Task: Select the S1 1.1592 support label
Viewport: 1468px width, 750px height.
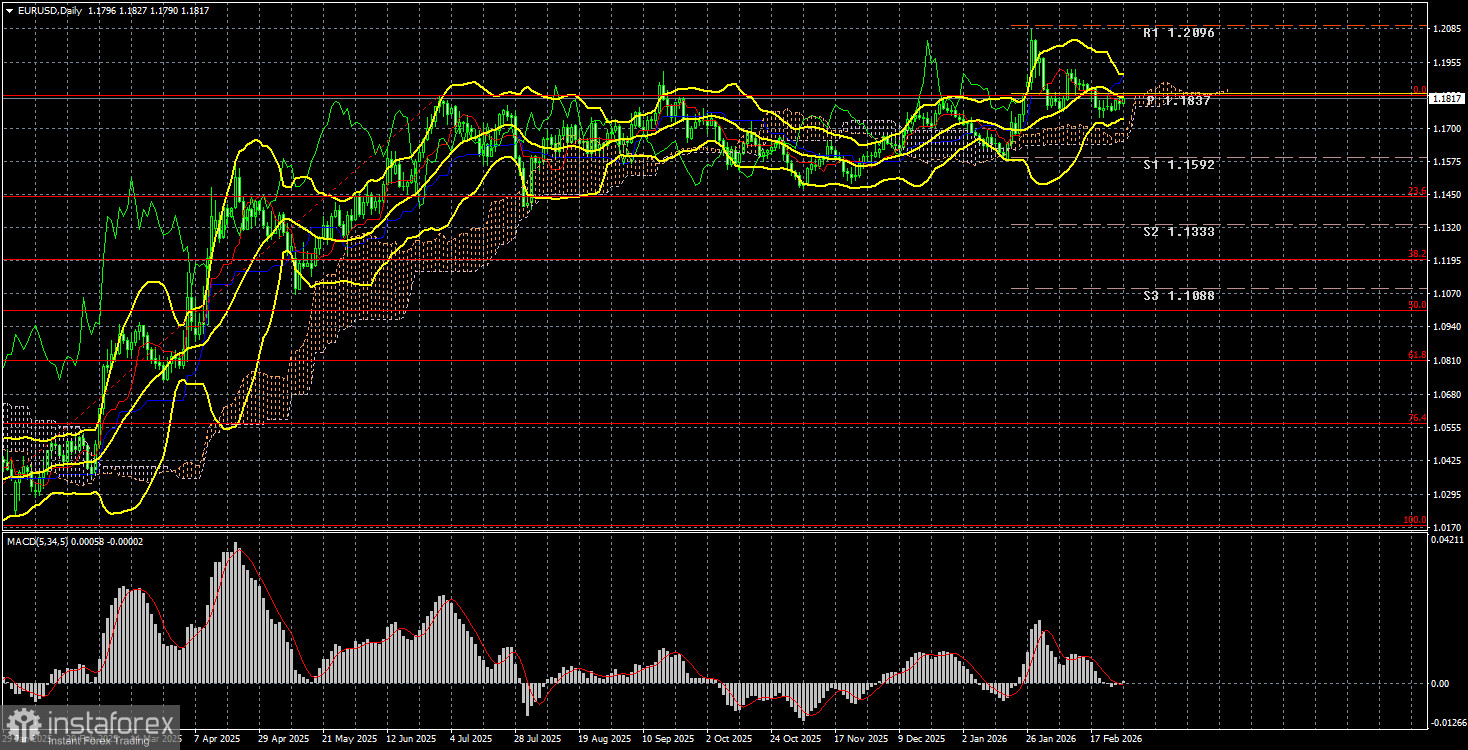Action: pos(1178,163)
